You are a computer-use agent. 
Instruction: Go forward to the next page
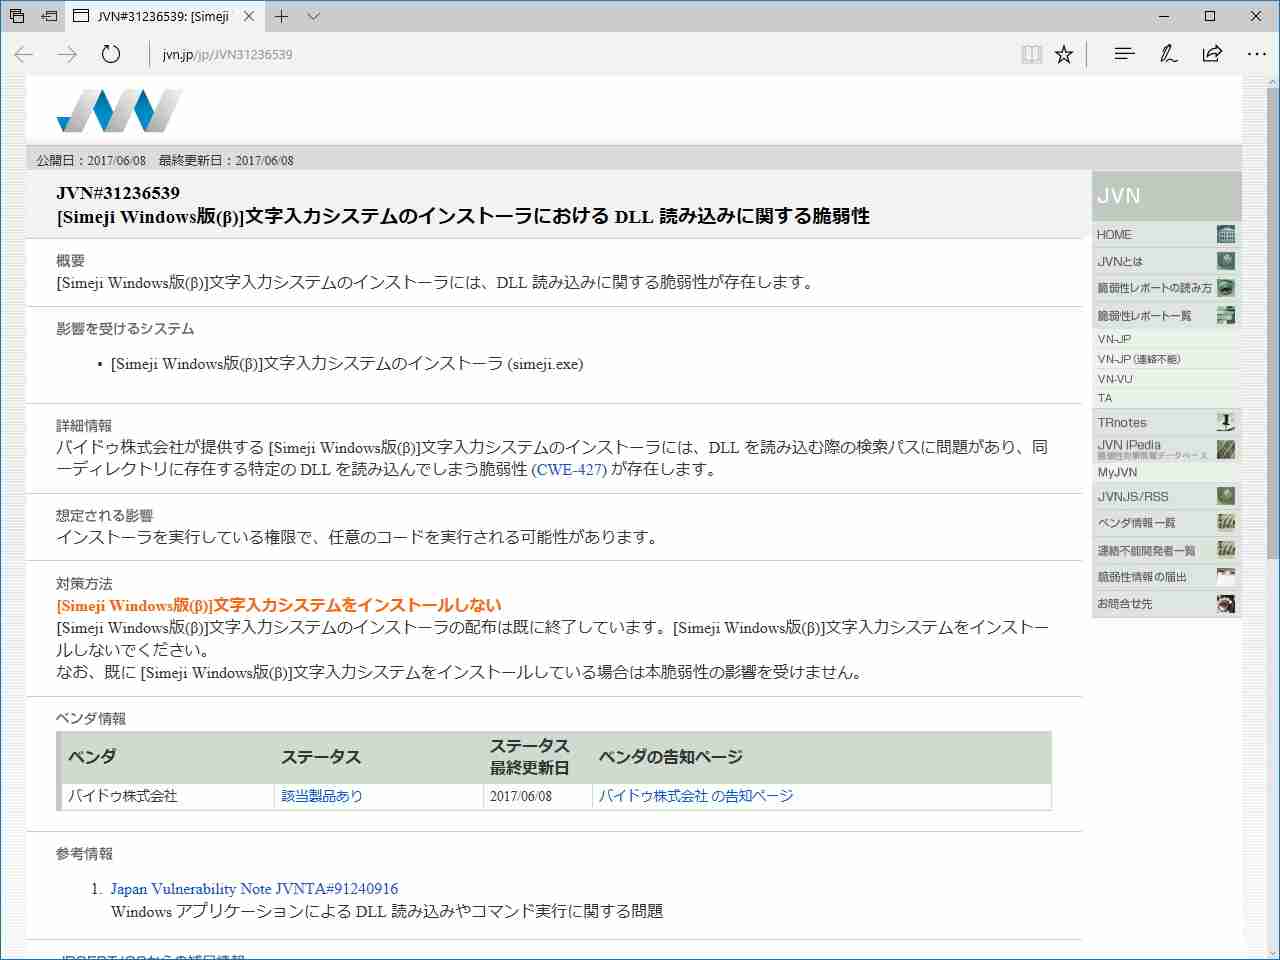(x=67, y=54)
